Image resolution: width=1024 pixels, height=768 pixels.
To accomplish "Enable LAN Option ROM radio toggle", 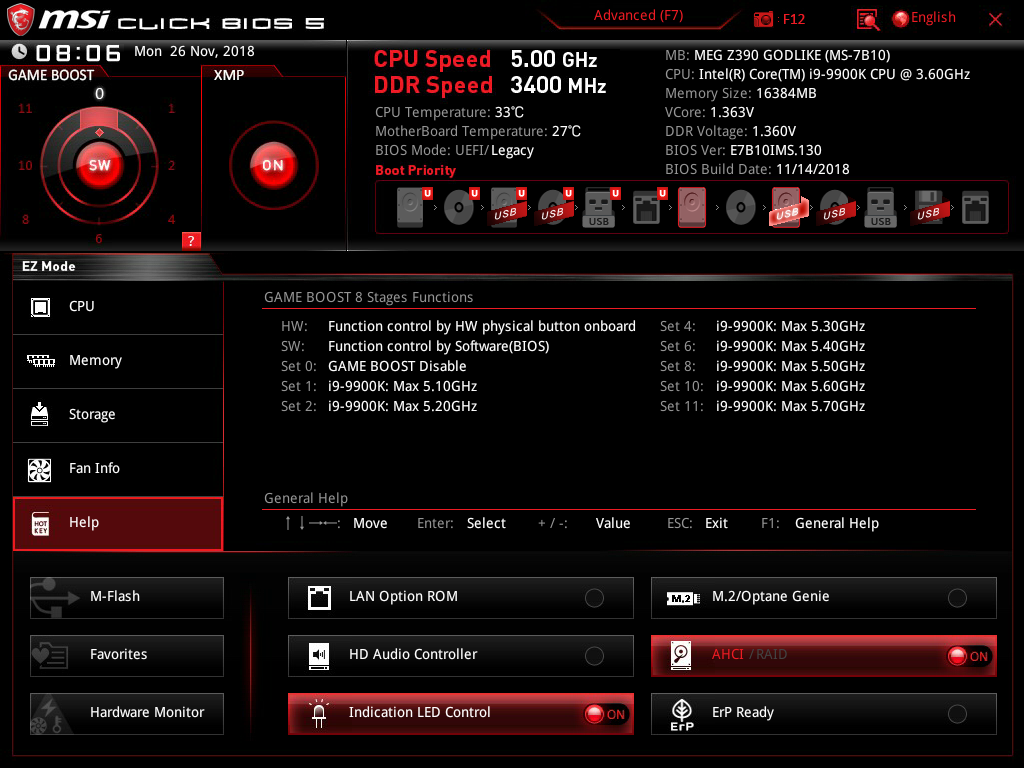I will tap(594, 598).
